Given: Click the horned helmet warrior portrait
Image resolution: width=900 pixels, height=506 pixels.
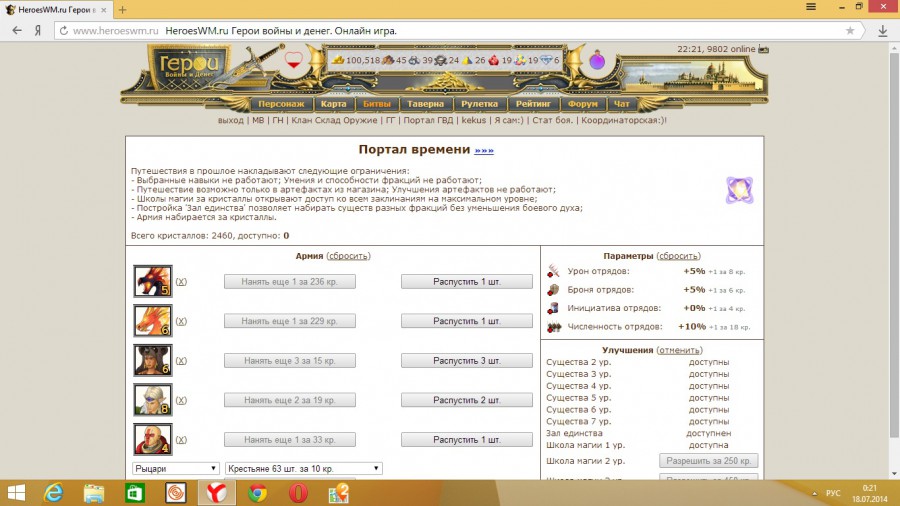Looking at the screenshot, I should pyautogui.click(x=153, y=360).
